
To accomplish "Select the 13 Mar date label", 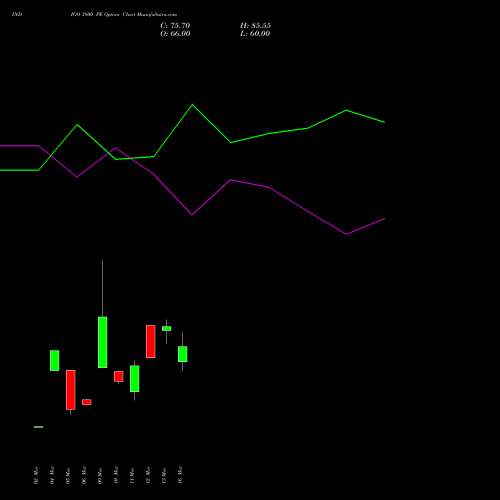I will coord(164,475).
